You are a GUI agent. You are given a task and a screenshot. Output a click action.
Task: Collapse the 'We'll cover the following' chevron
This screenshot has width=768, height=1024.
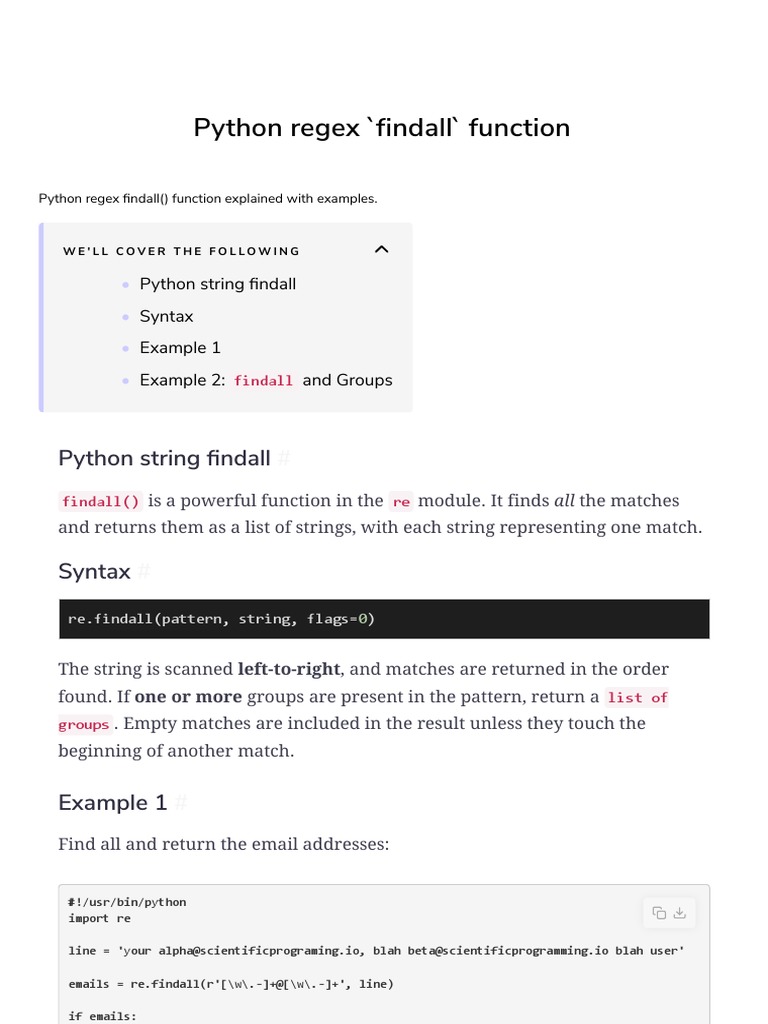coord(381,249)
